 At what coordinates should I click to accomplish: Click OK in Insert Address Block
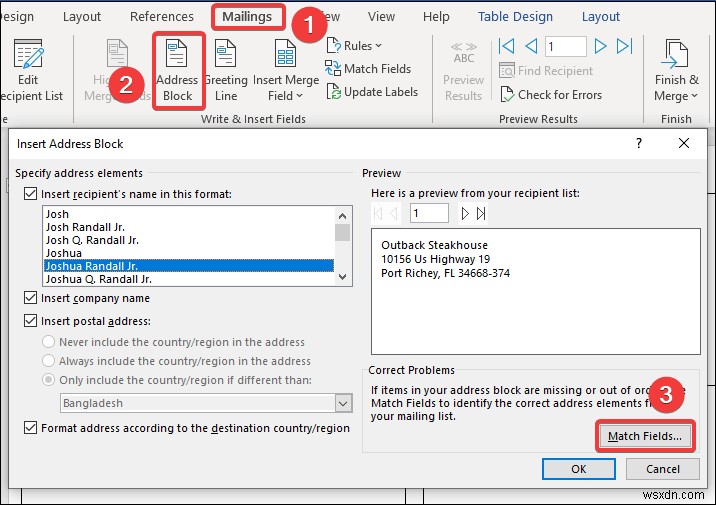tap(579, 469)
